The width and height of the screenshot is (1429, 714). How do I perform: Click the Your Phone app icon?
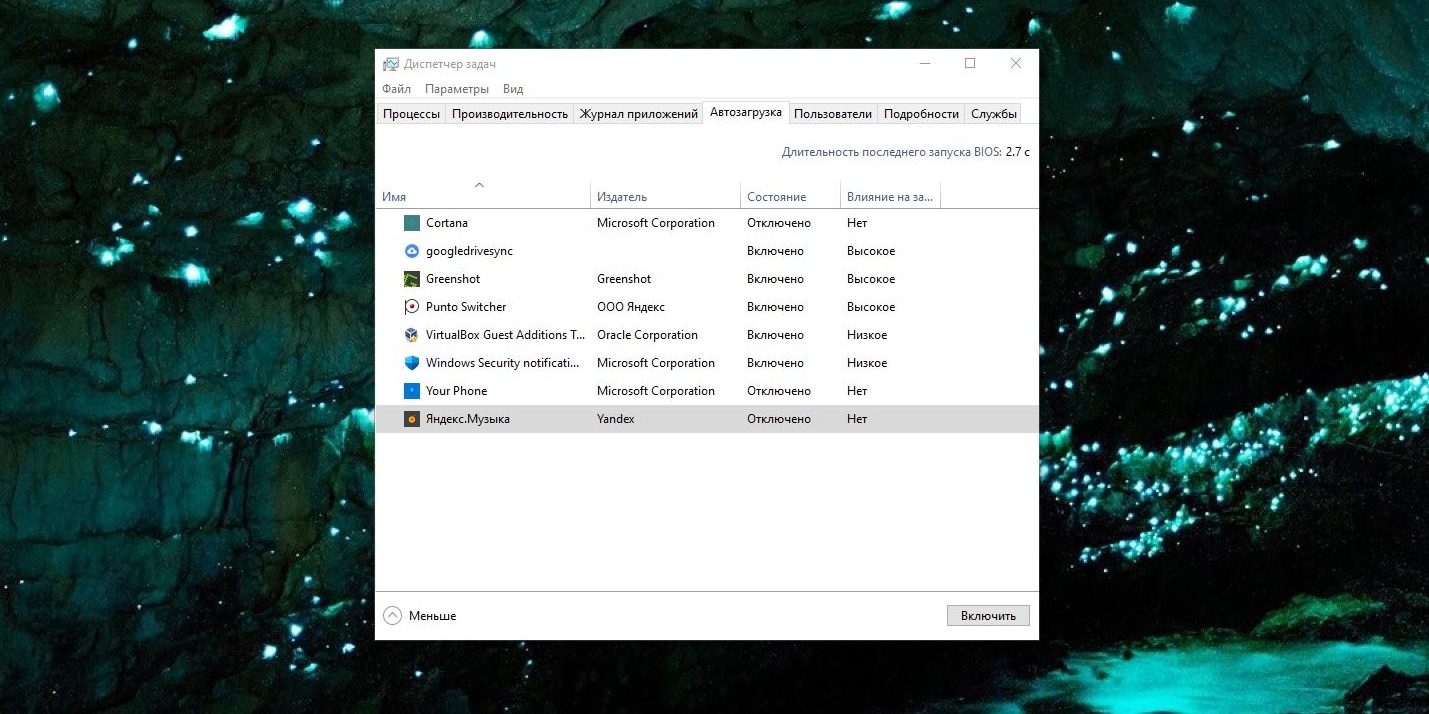coord(413,391)
